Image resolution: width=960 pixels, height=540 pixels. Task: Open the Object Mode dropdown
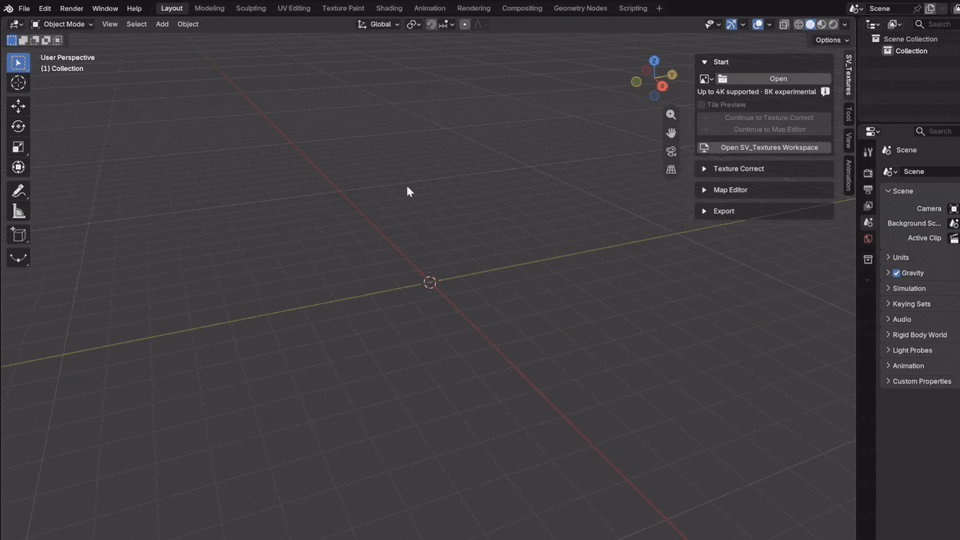[x=62, y=24]
